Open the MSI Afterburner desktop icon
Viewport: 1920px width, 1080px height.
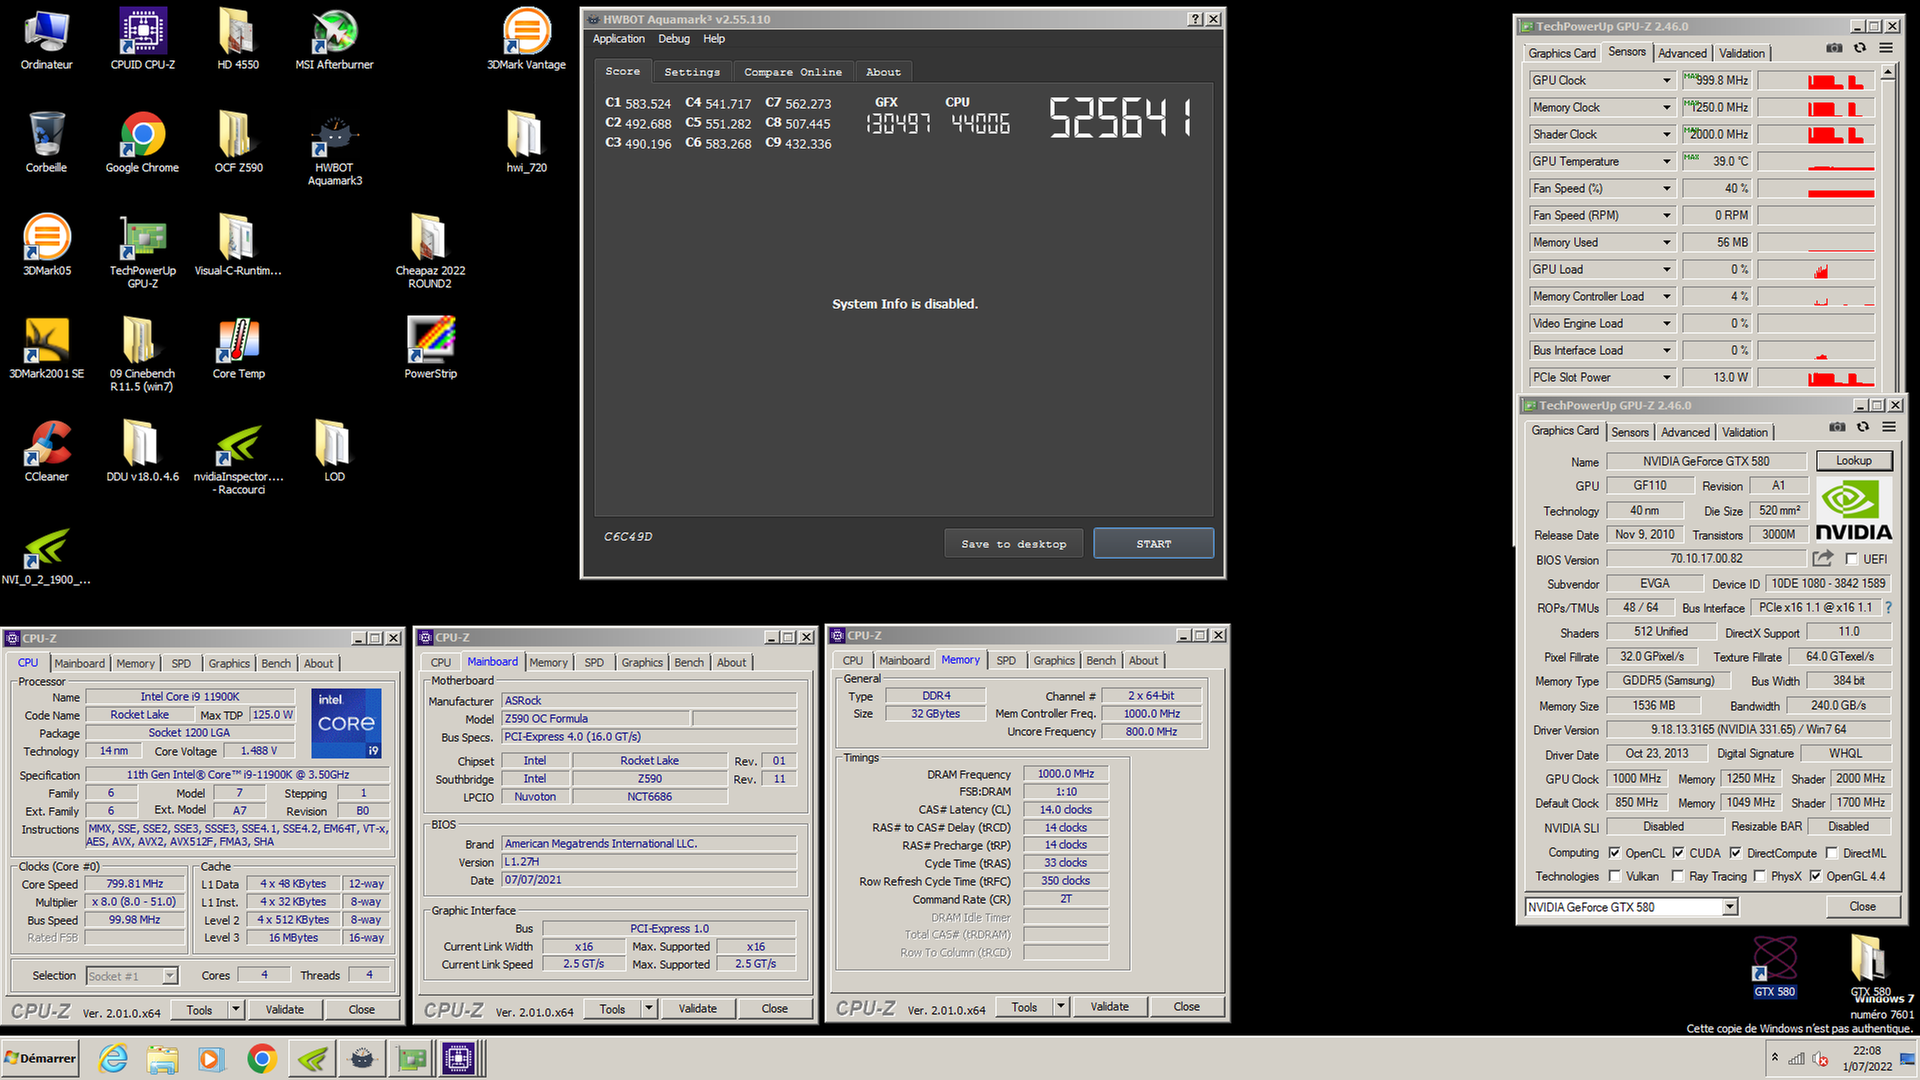pos(334,38)
